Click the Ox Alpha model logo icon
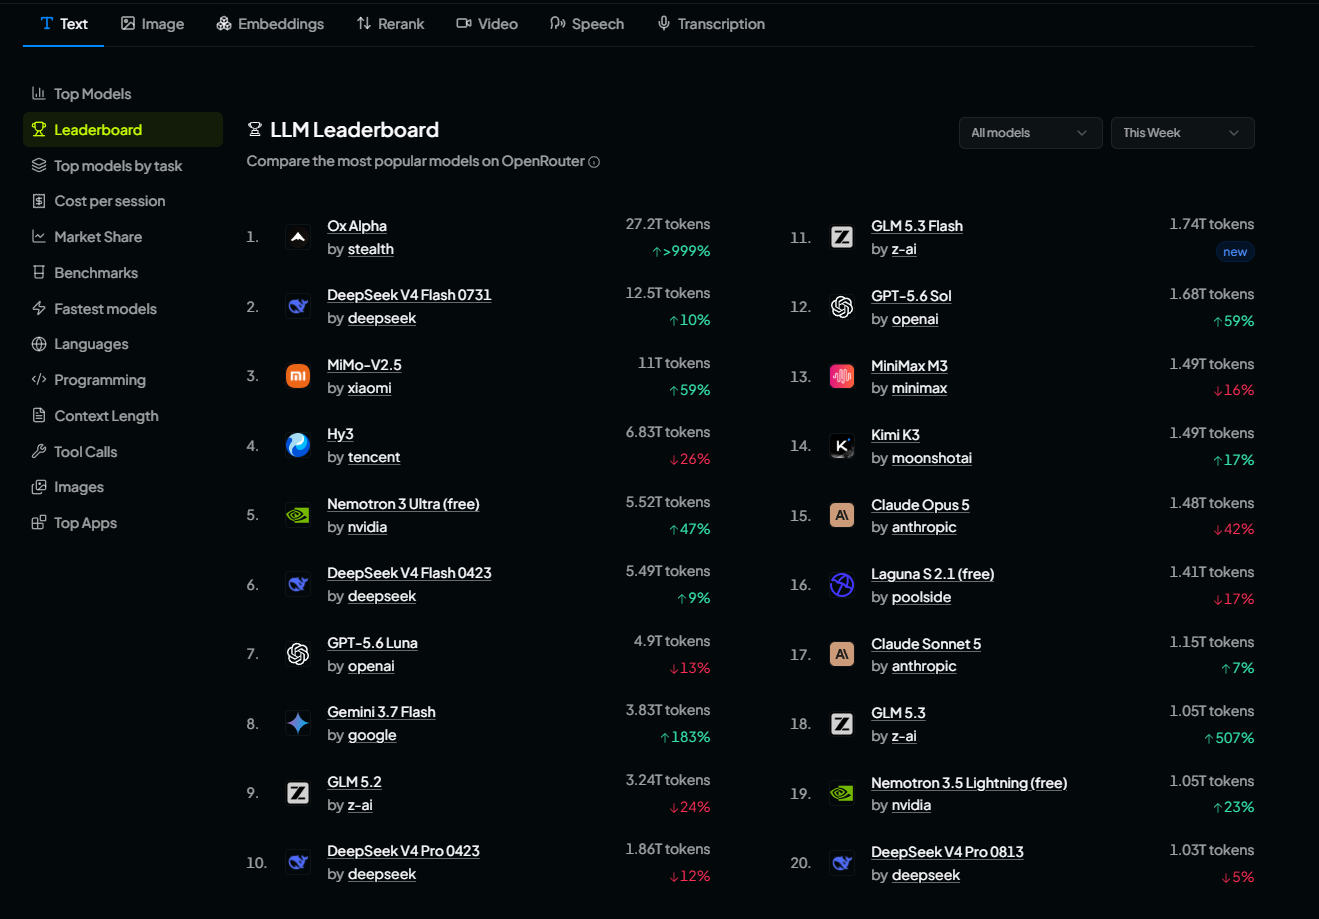The image size is (1319, 919). click(298, 237)
